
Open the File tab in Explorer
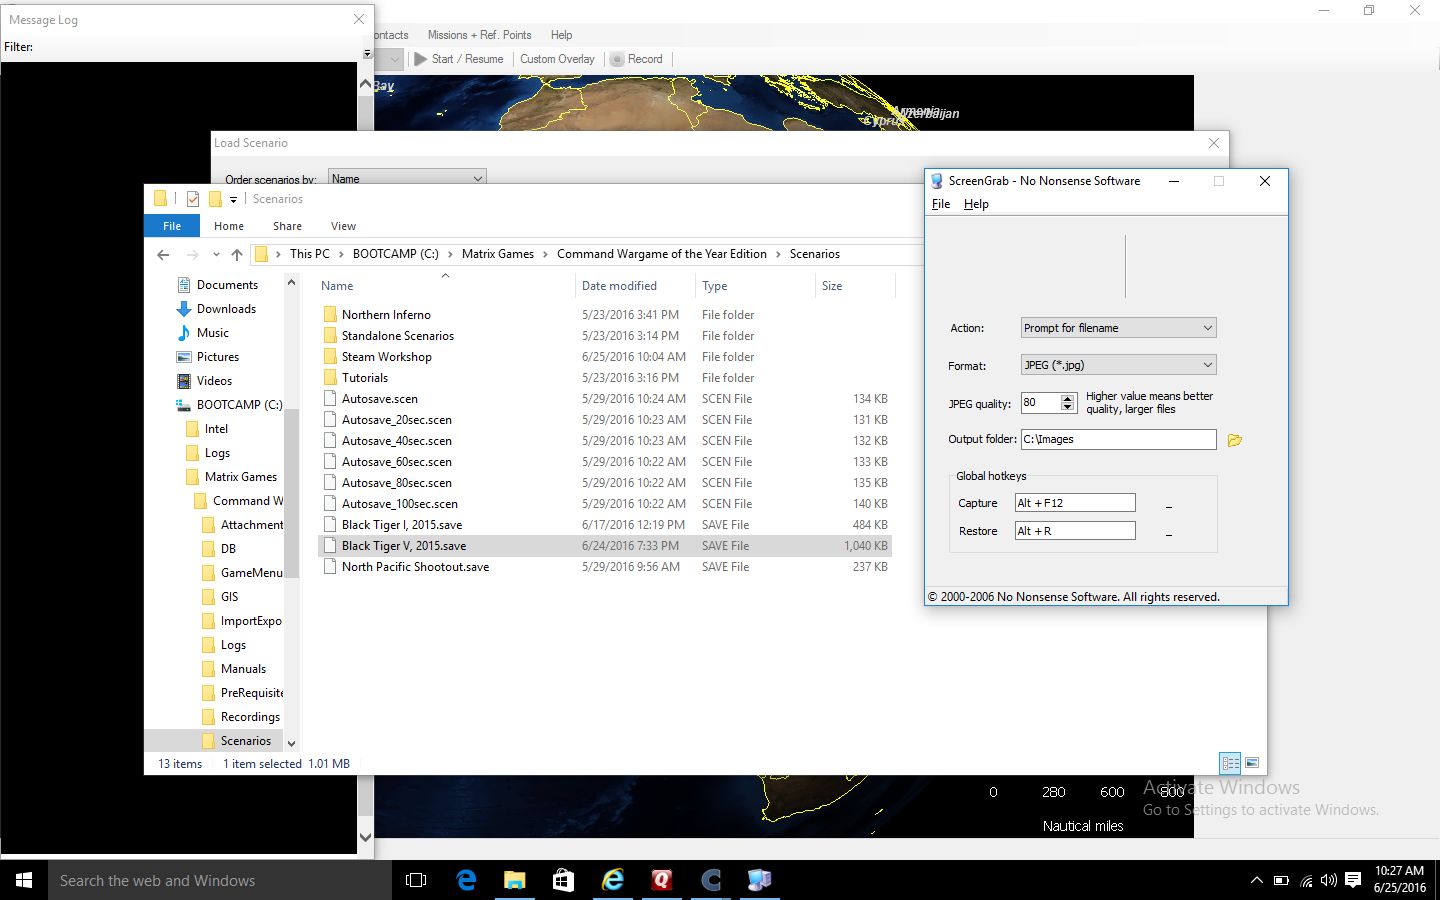(x=172, y=226)
